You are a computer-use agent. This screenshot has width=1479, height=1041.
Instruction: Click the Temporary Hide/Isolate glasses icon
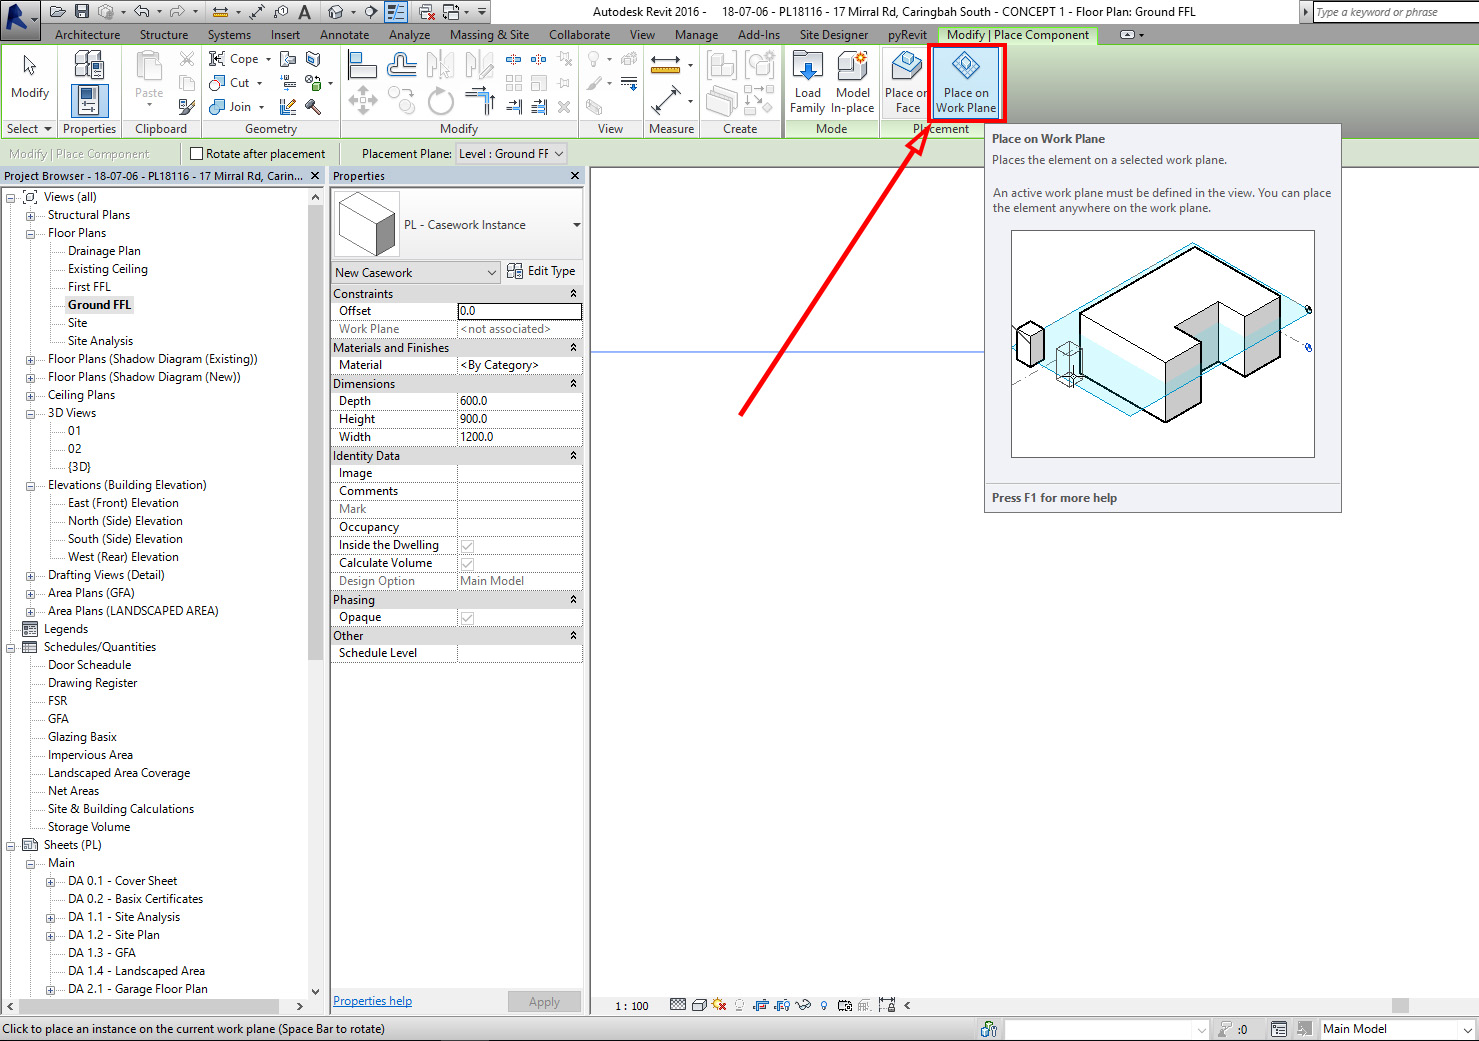click(804, 1004)
